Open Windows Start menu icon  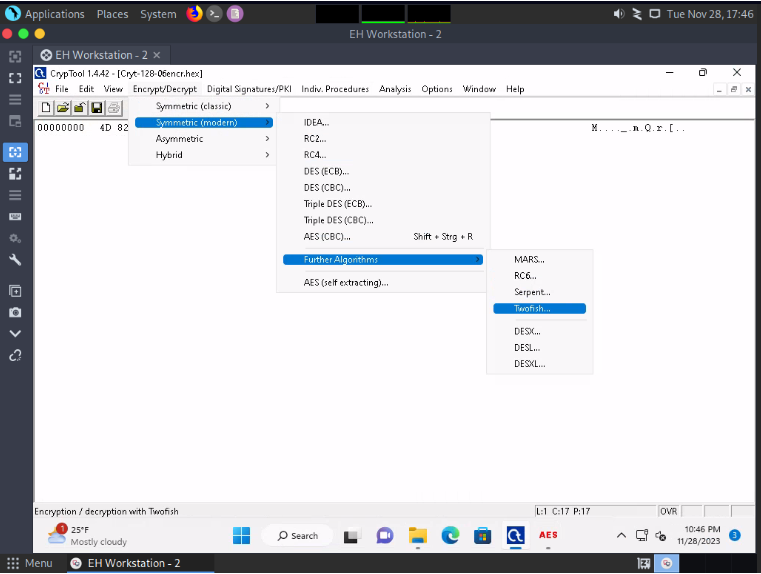241,536
